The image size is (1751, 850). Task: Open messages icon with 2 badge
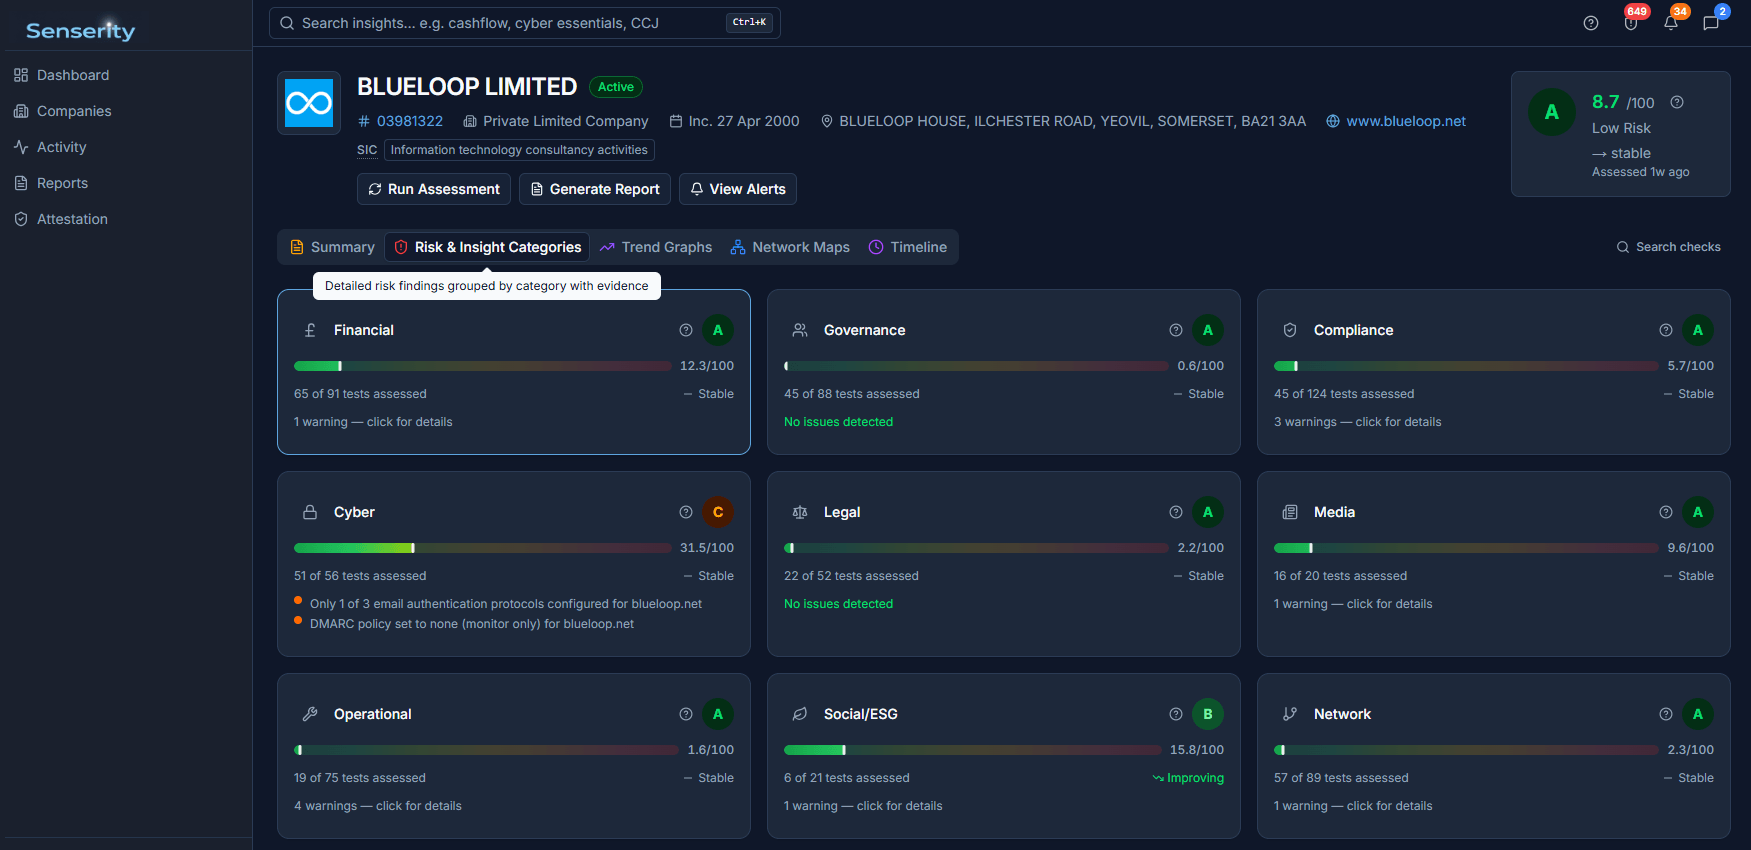pyautogui.click(x=1711, y=23)
